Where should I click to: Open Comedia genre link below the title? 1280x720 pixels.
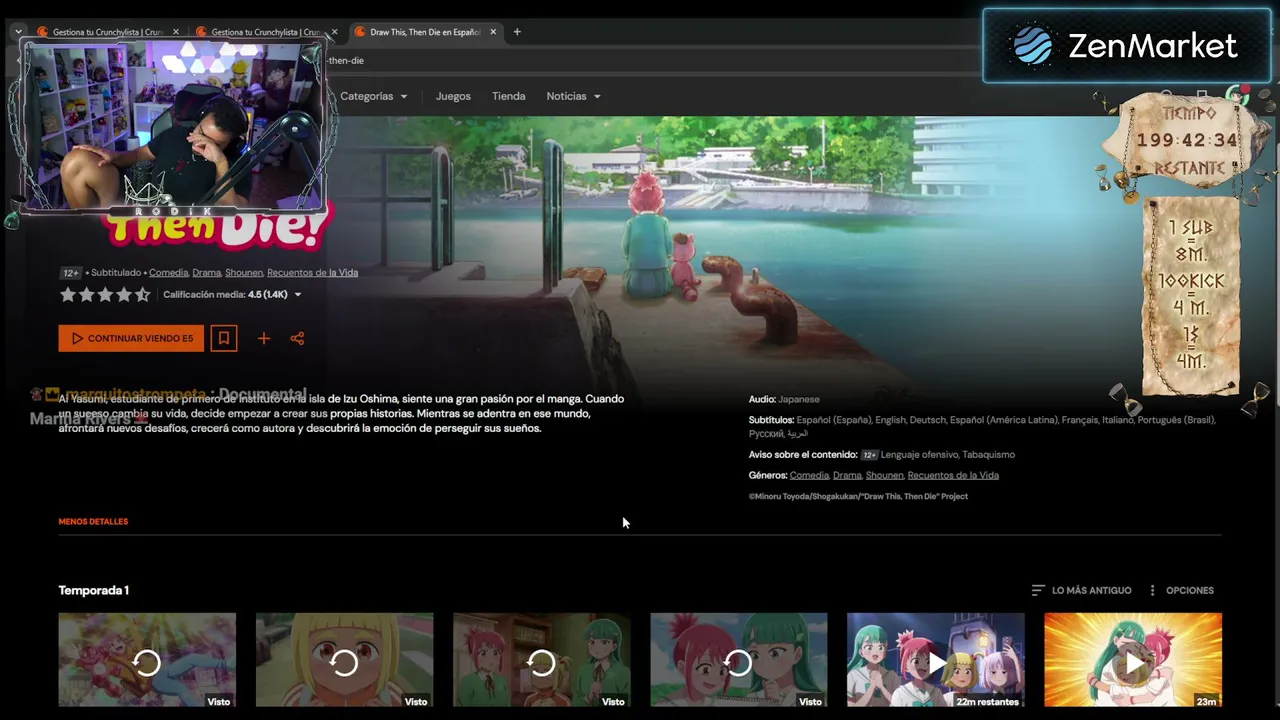168,272
